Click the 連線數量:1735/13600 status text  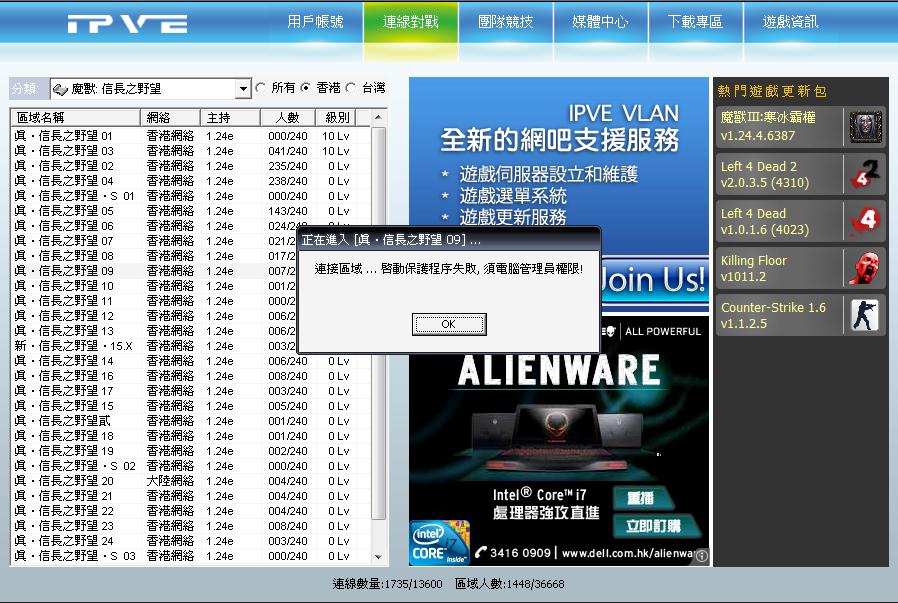point(388,584)
